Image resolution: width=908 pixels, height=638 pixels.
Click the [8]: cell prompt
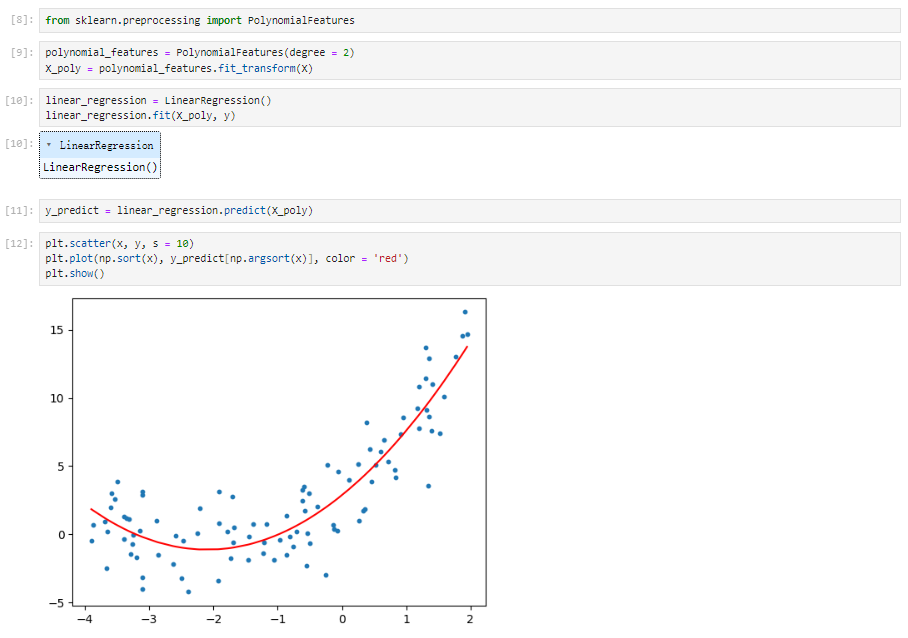point(22,20)
